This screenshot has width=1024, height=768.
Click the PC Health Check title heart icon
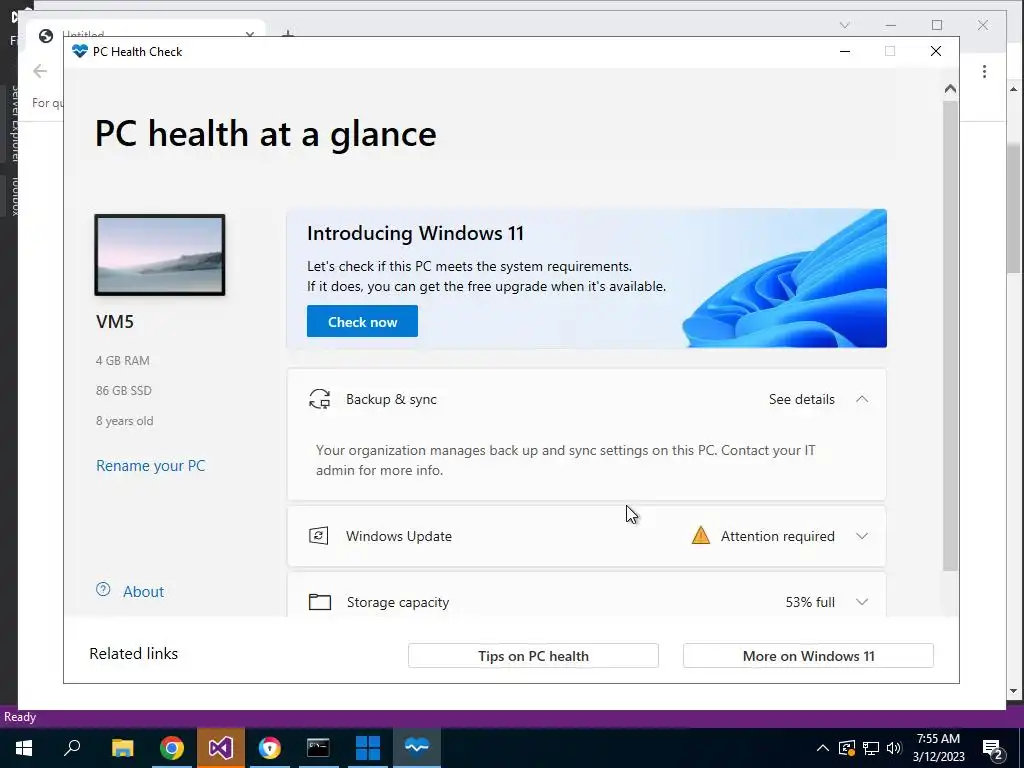(x=80, y=51)
